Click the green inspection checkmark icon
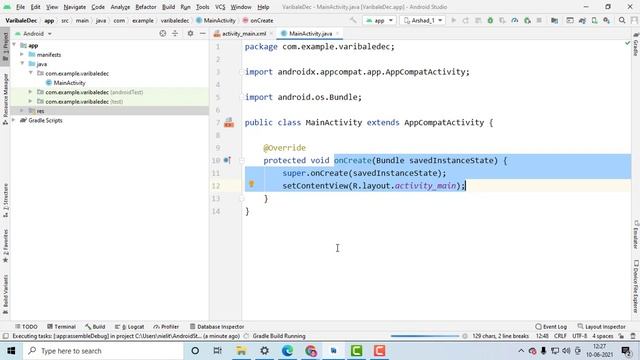640x360 pixels. pyautogui.click(x=627, y=43)
